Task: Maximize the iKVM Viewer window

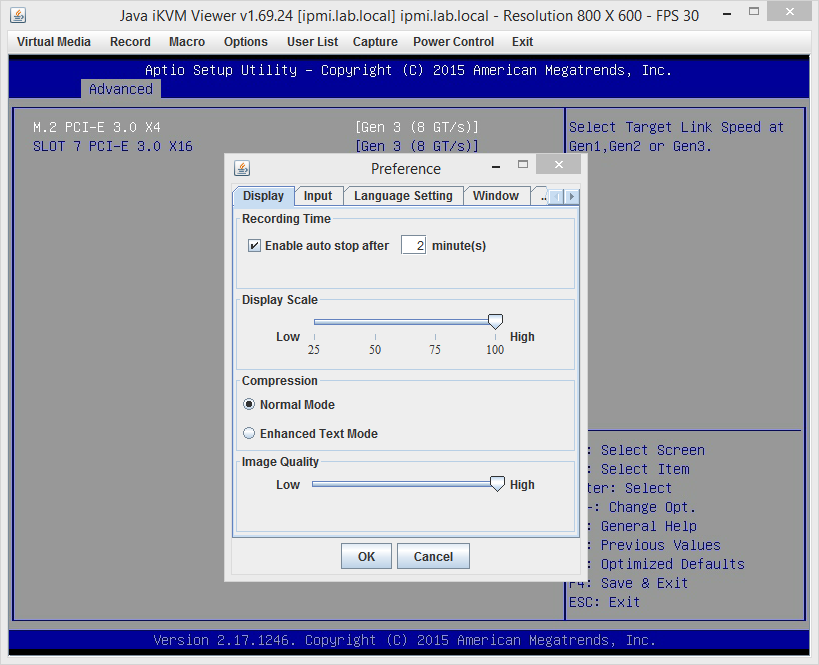Action: (x=754, y=11)
